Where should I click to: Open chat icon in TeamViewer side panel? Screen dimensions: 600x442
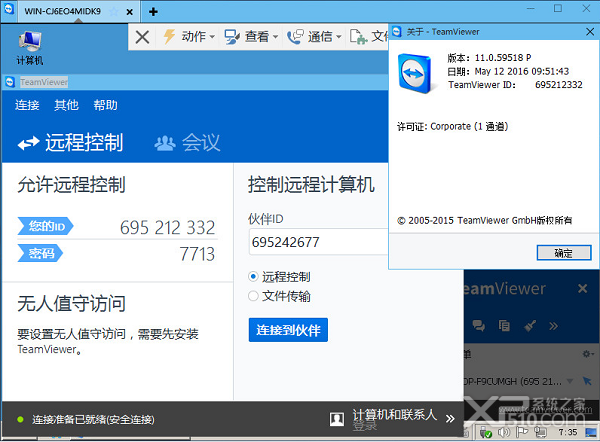point(478,326)
